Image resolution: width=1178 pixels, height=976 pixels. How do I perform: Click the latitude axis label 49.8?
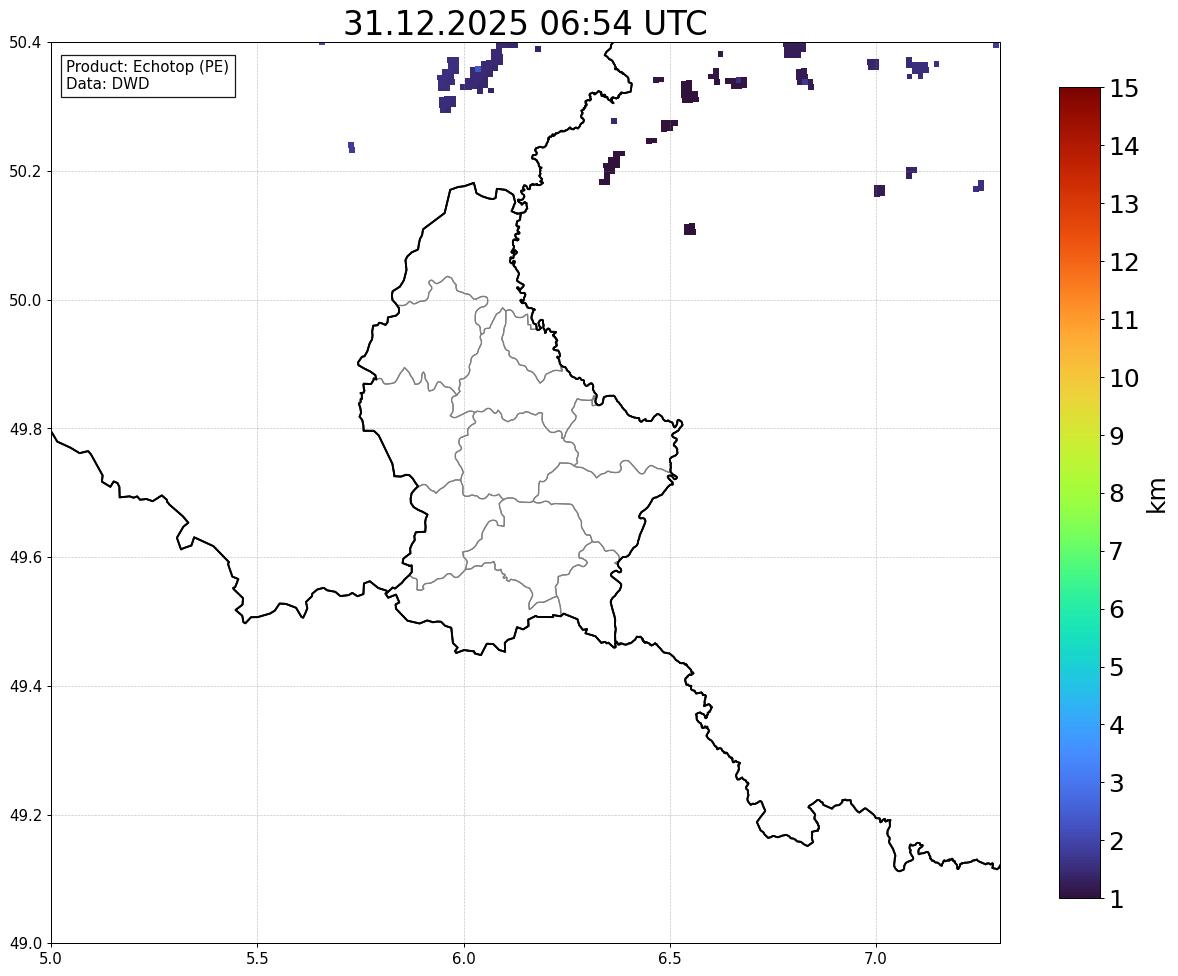(x=25, y=429)
